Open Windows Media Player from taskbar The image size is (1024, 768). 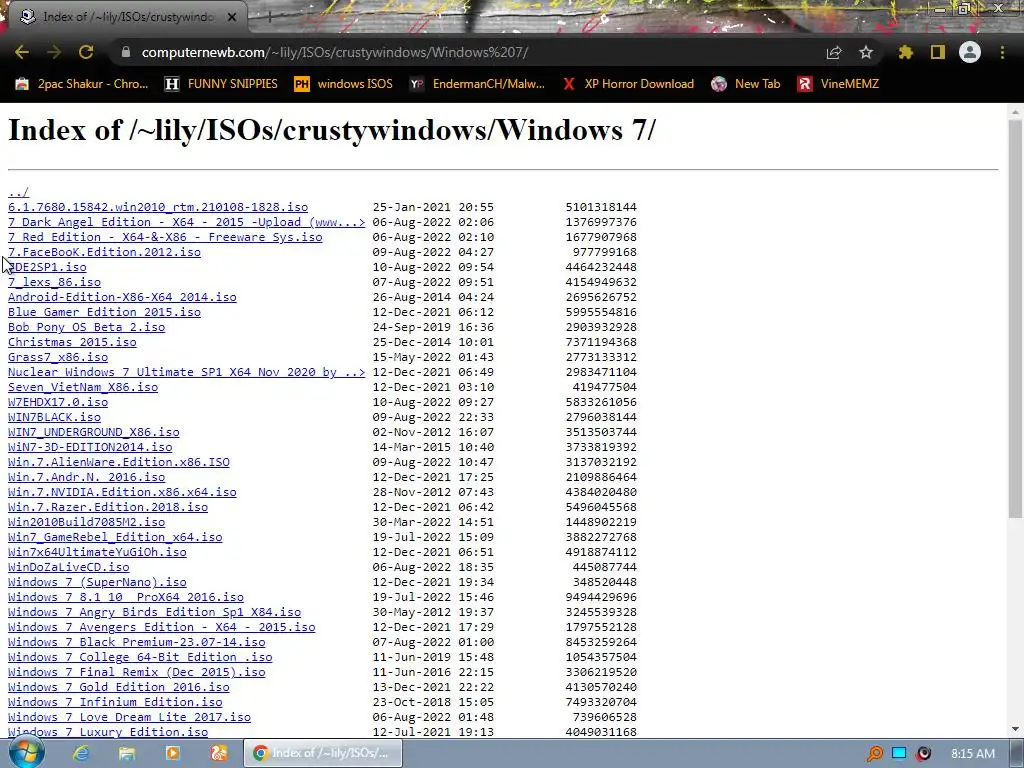tap(172, 754)
